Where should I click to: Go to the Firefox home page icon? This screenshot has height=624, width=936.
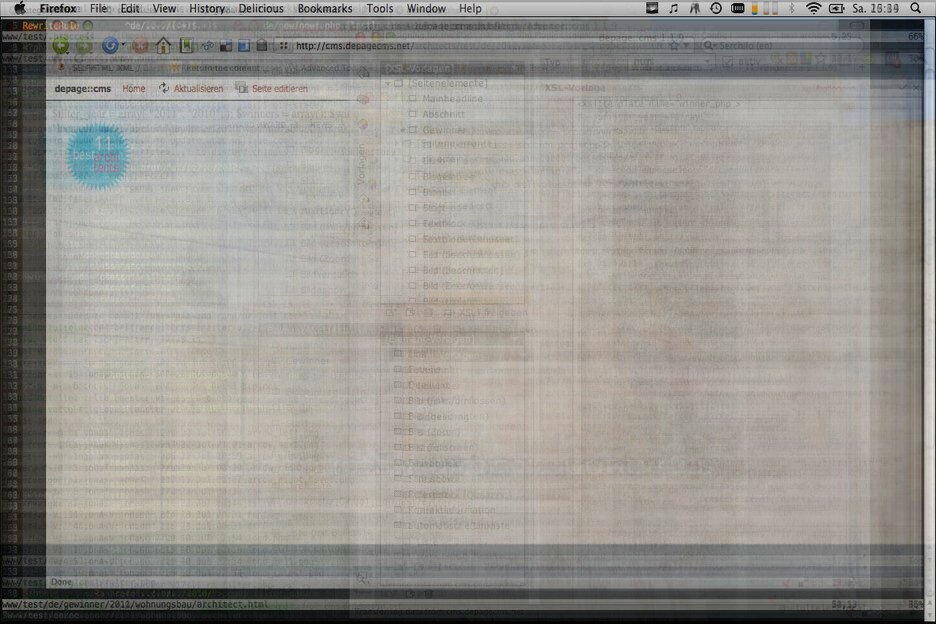tap(163, 45)
